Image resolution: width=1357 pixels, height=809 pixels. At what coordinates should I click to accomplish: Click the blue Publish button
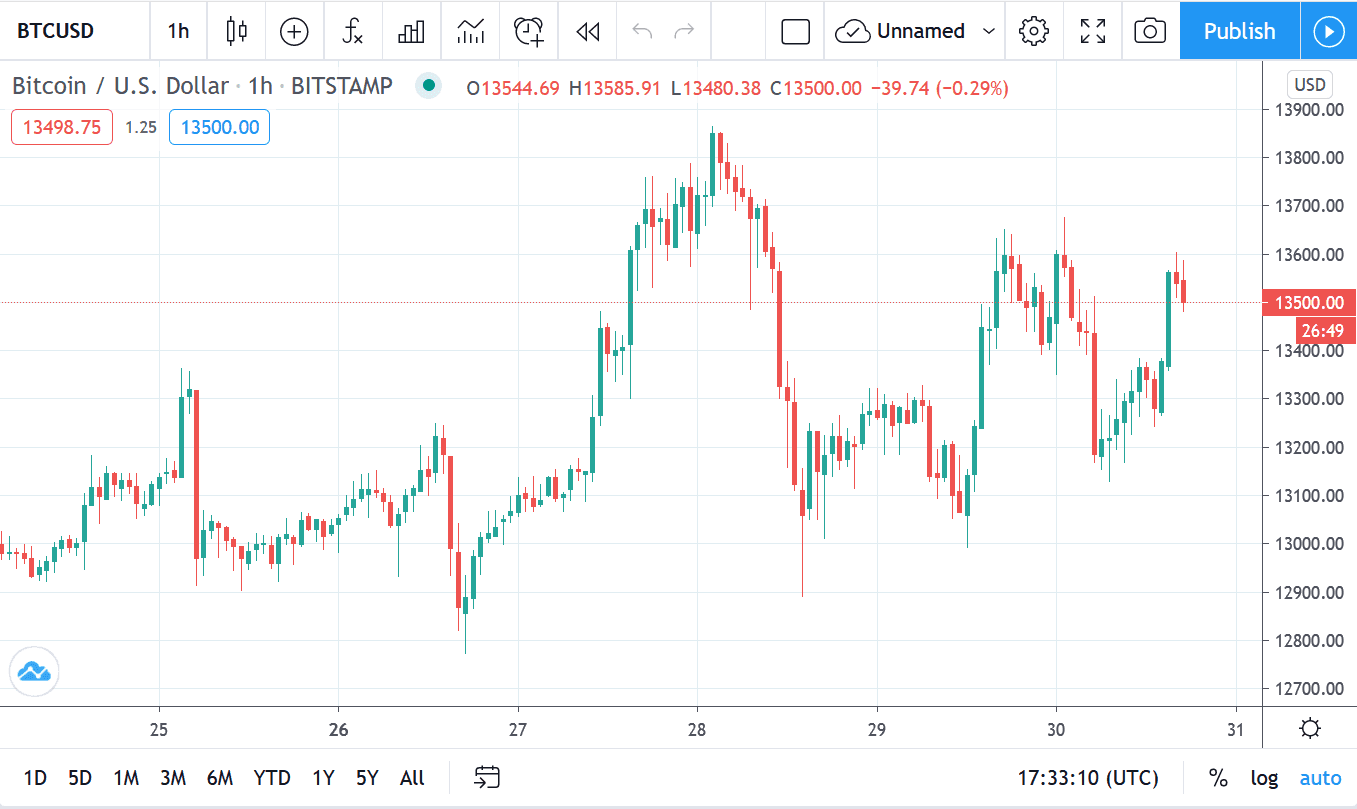tap(1239, 31)
